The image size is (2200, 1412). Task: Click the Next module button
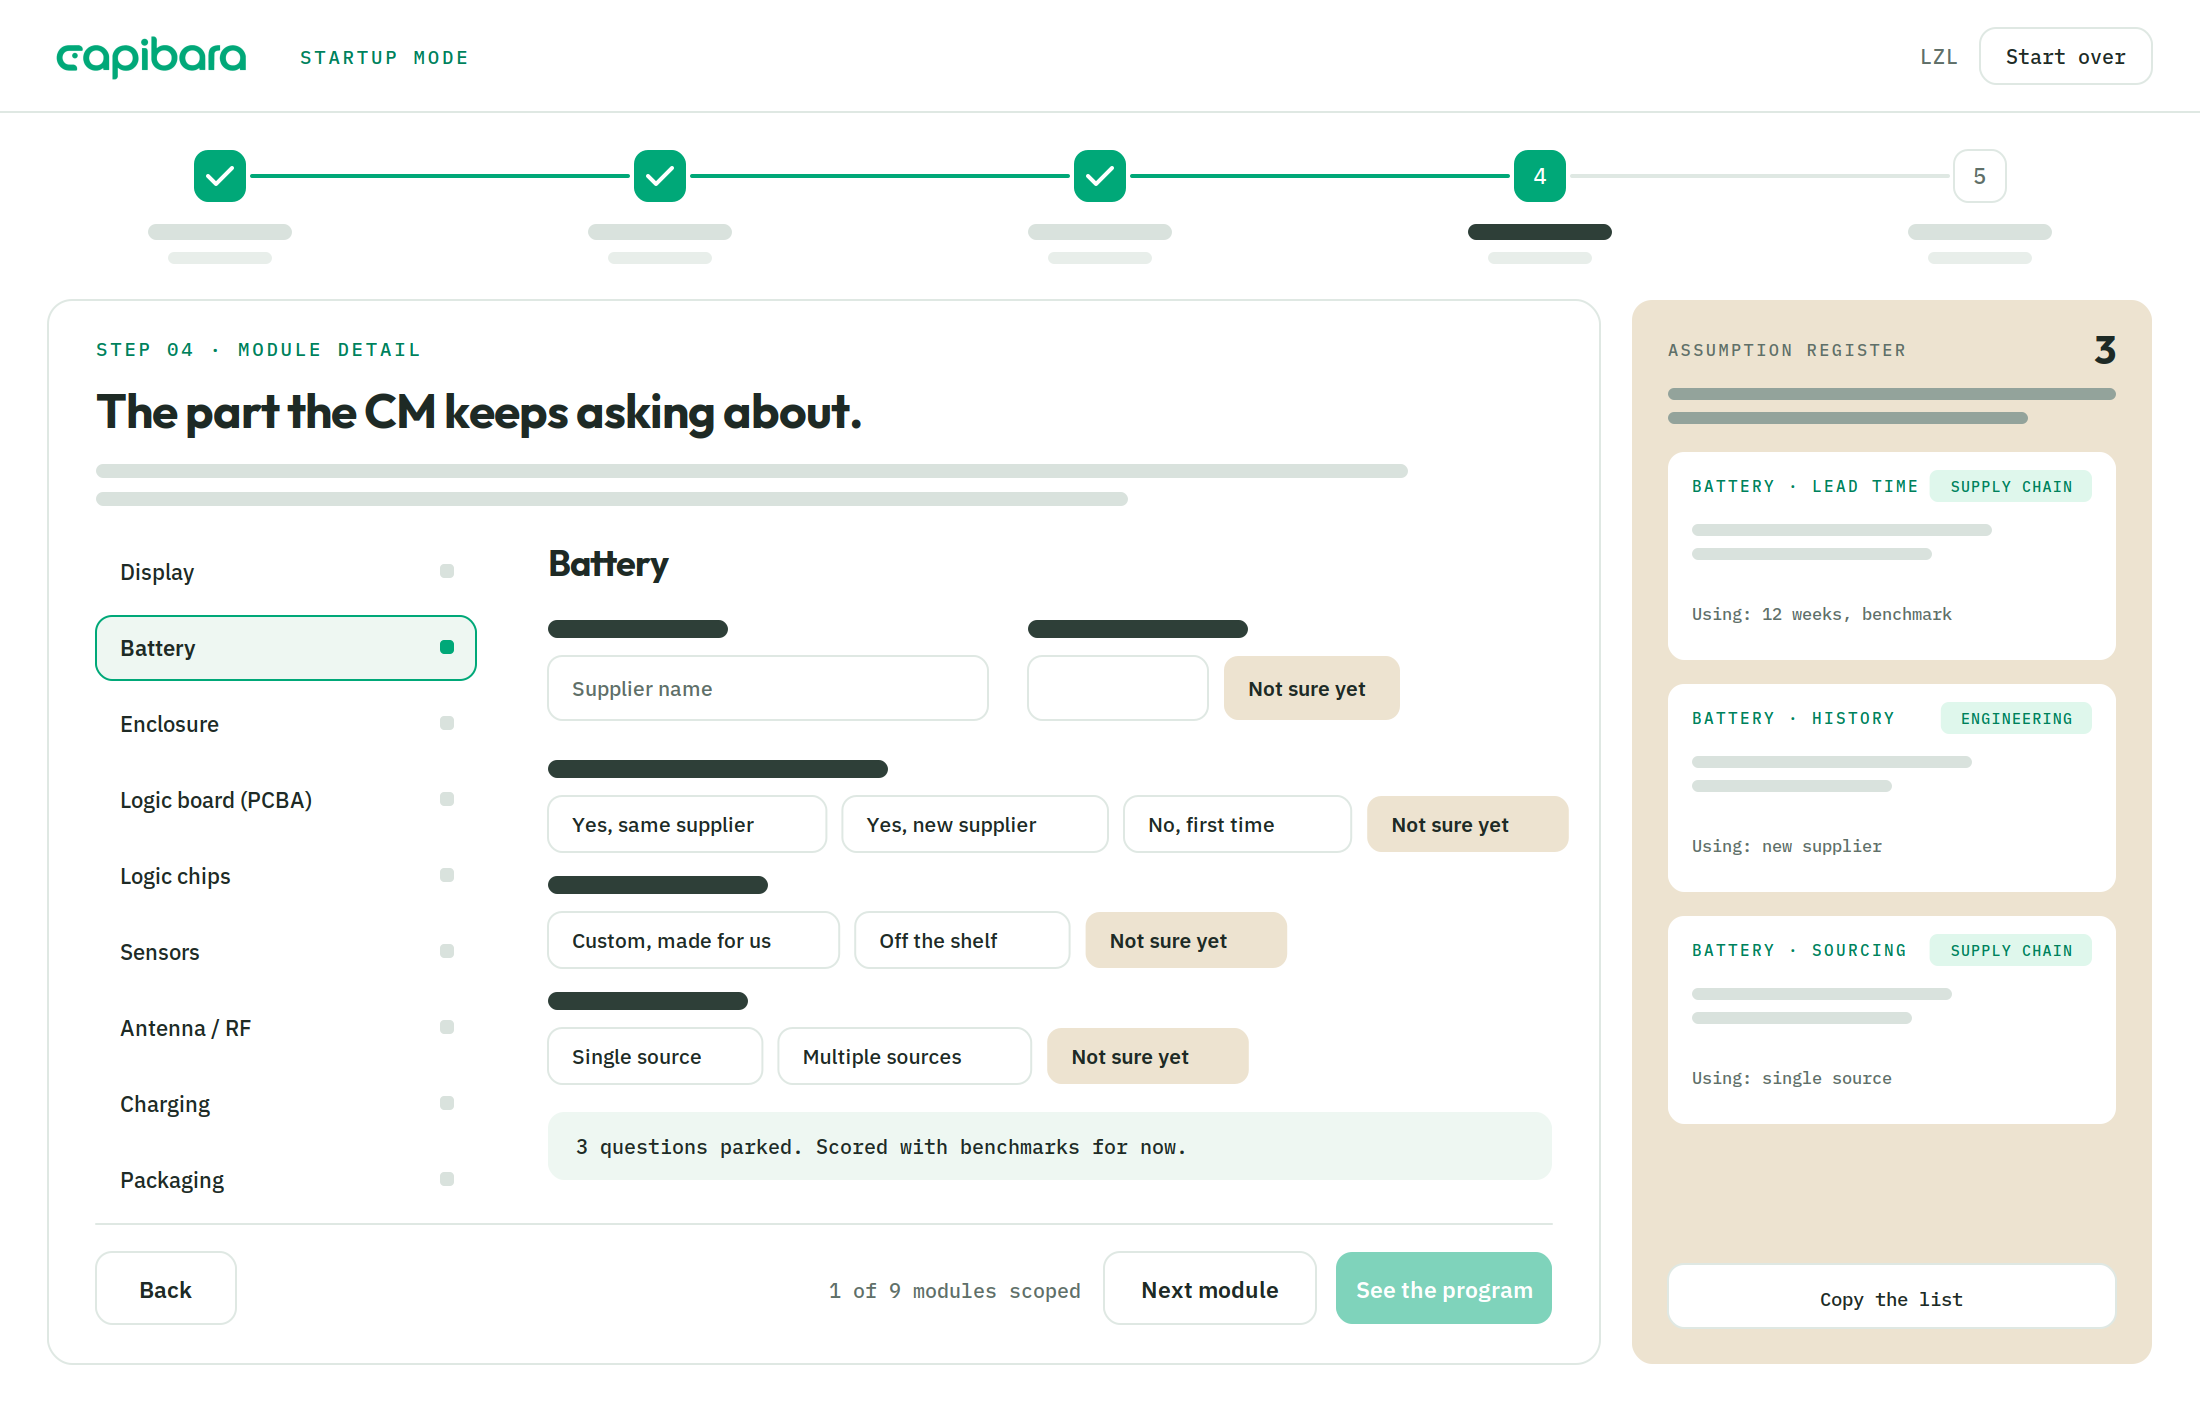[1210, 1288]
